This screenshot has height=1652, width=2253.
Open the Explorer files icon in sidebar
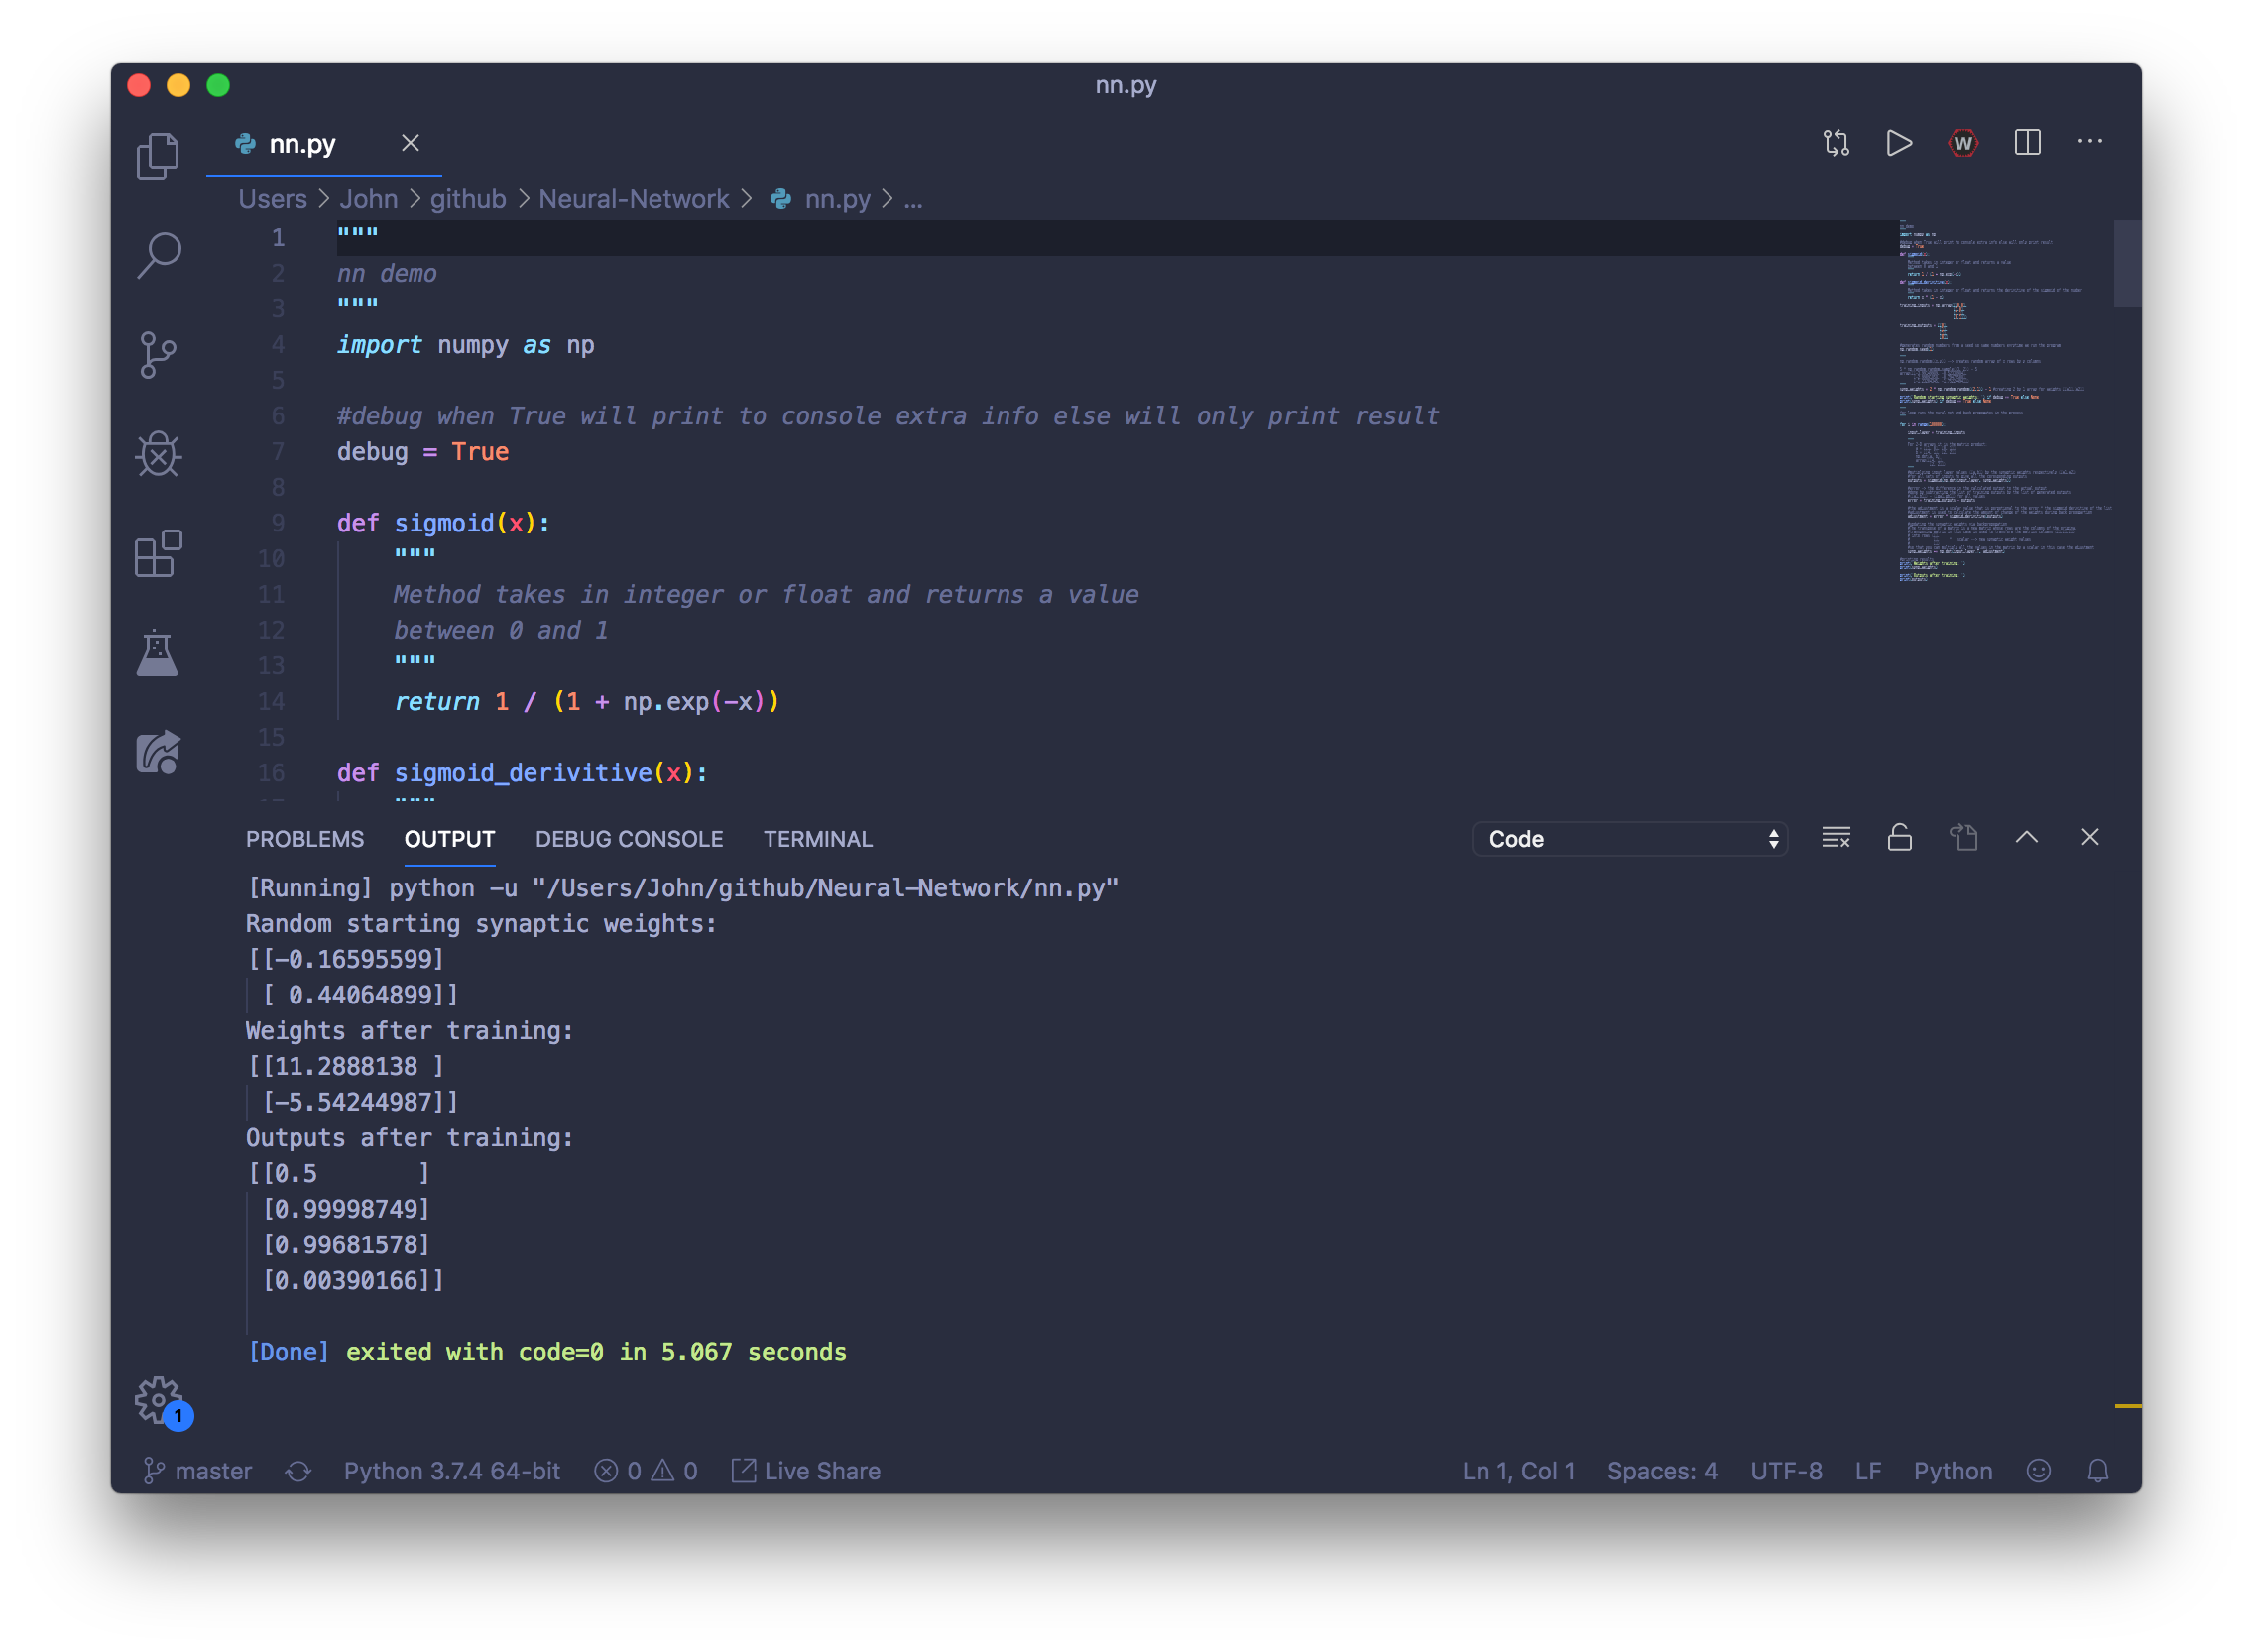(x=158, y=156)
